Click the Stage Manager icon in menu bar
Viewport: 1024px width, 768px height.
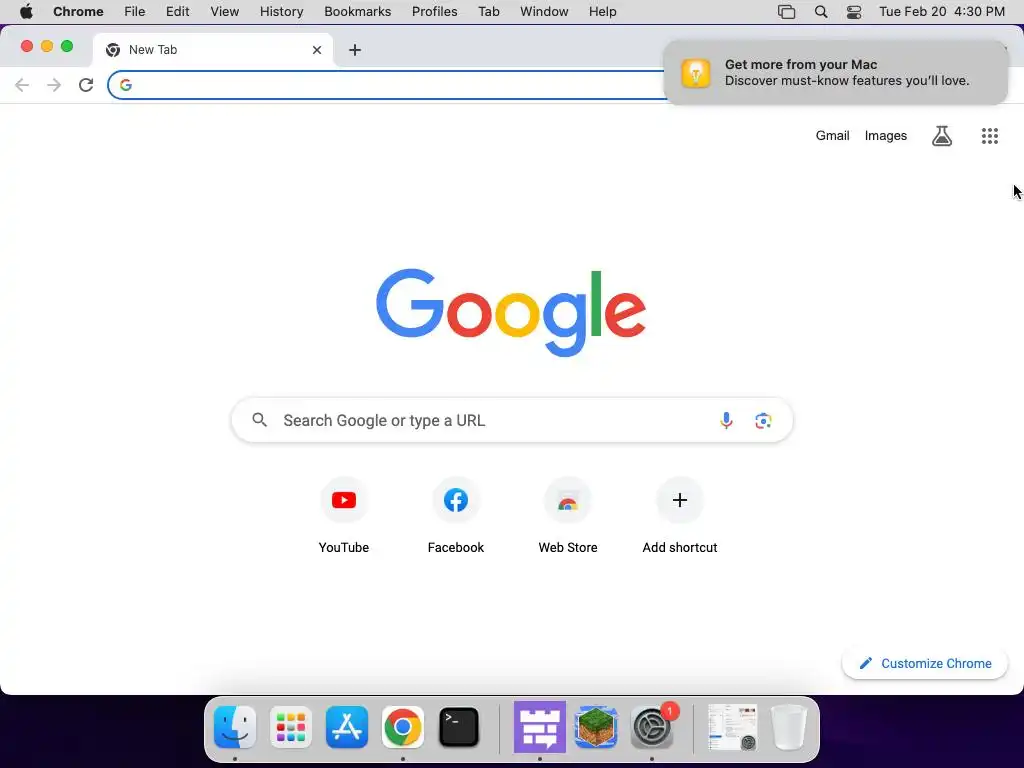pyautogui.click(x=786, y=12)
